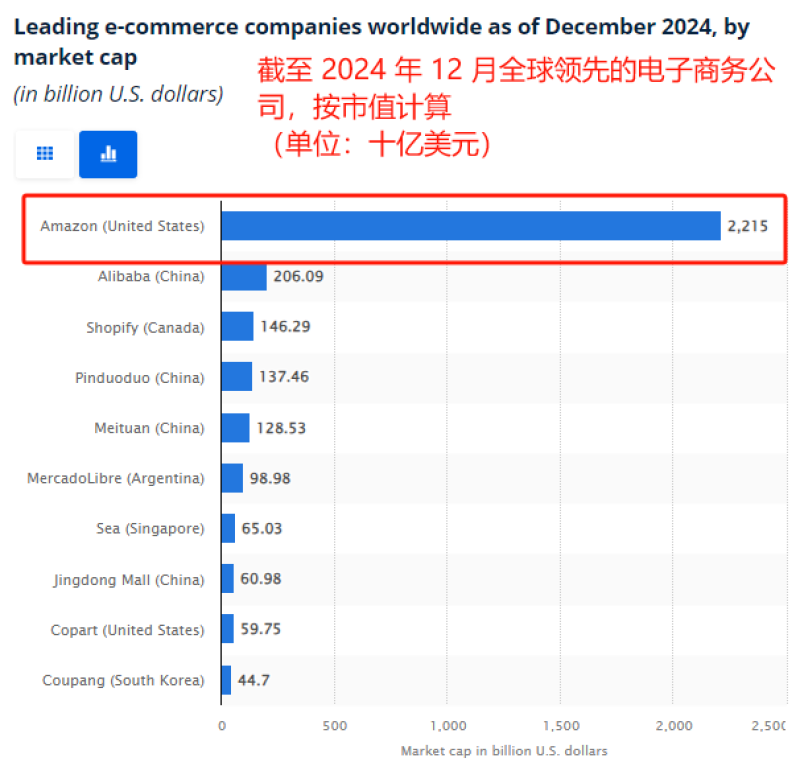Select the "Jingdong Mall (China)" label
The width and height of the screenshot is (800, 762).
[129, 580]
